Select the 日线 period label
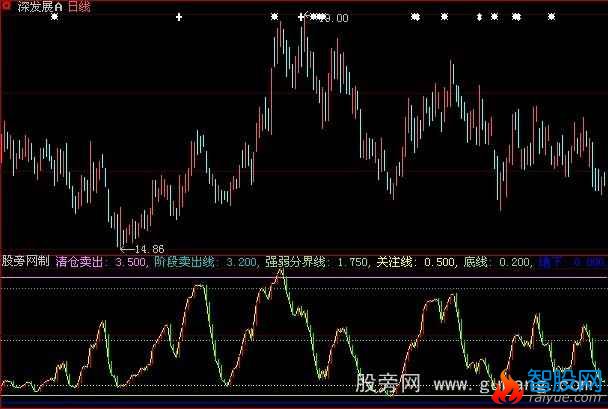 [79, 7]
